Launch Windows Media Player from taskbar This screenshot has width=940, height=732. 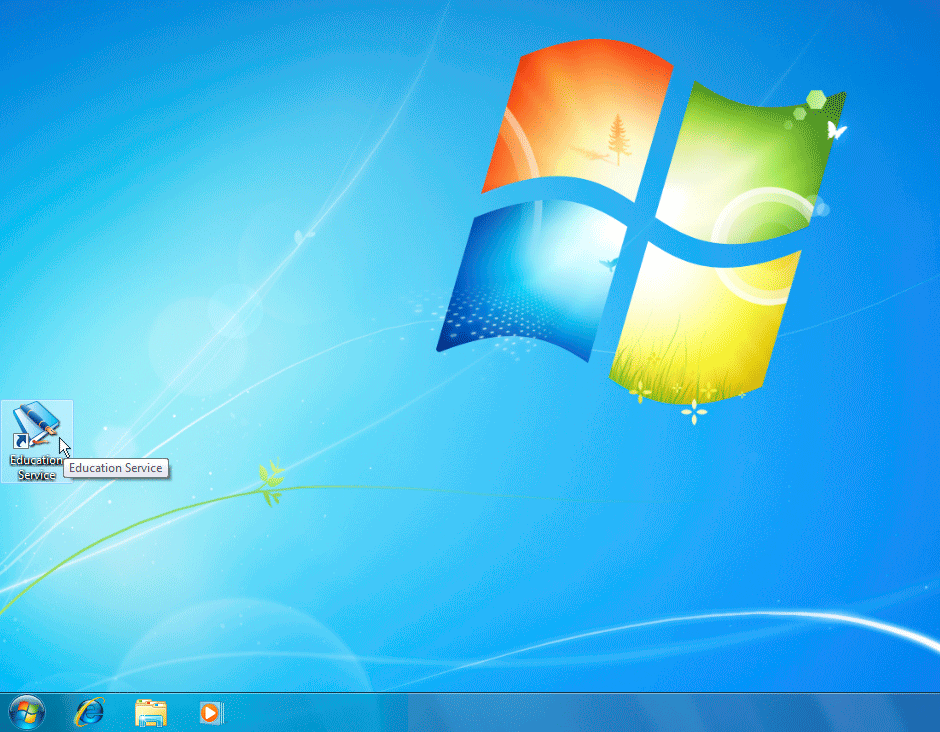click(211, 713)
